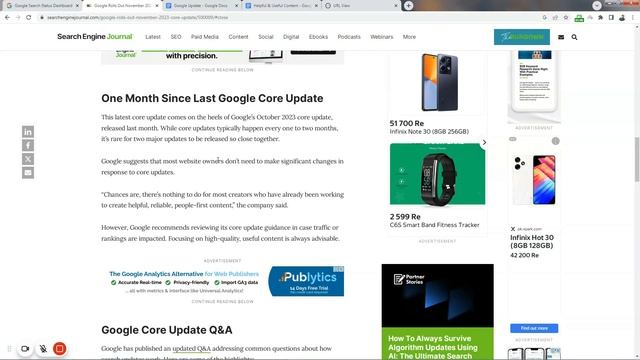Open the Latest menu
This screenshot has height=360, width=640.
click(153, 37)
